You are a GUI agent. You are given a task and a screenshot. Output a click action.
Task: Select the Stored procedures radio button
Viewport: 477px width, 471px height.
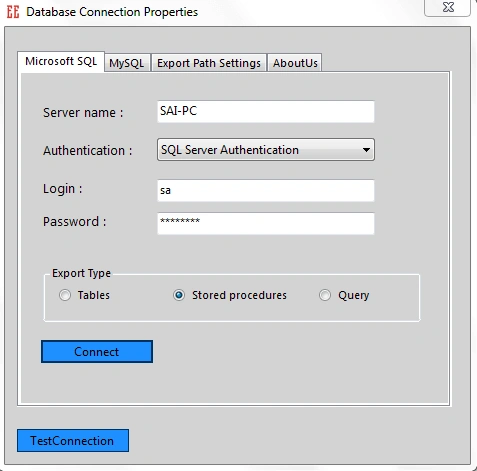point(179,295)
